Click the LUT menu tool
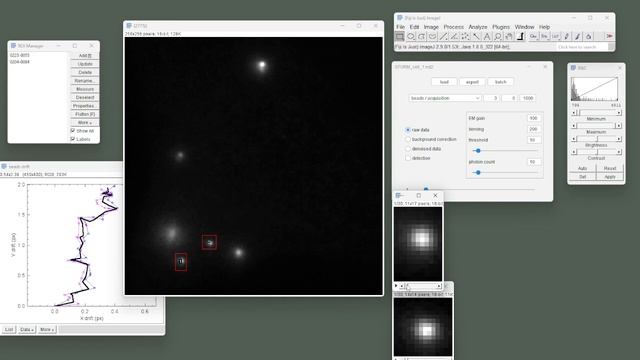Screen dimensions: 640x360 point(556,37)
